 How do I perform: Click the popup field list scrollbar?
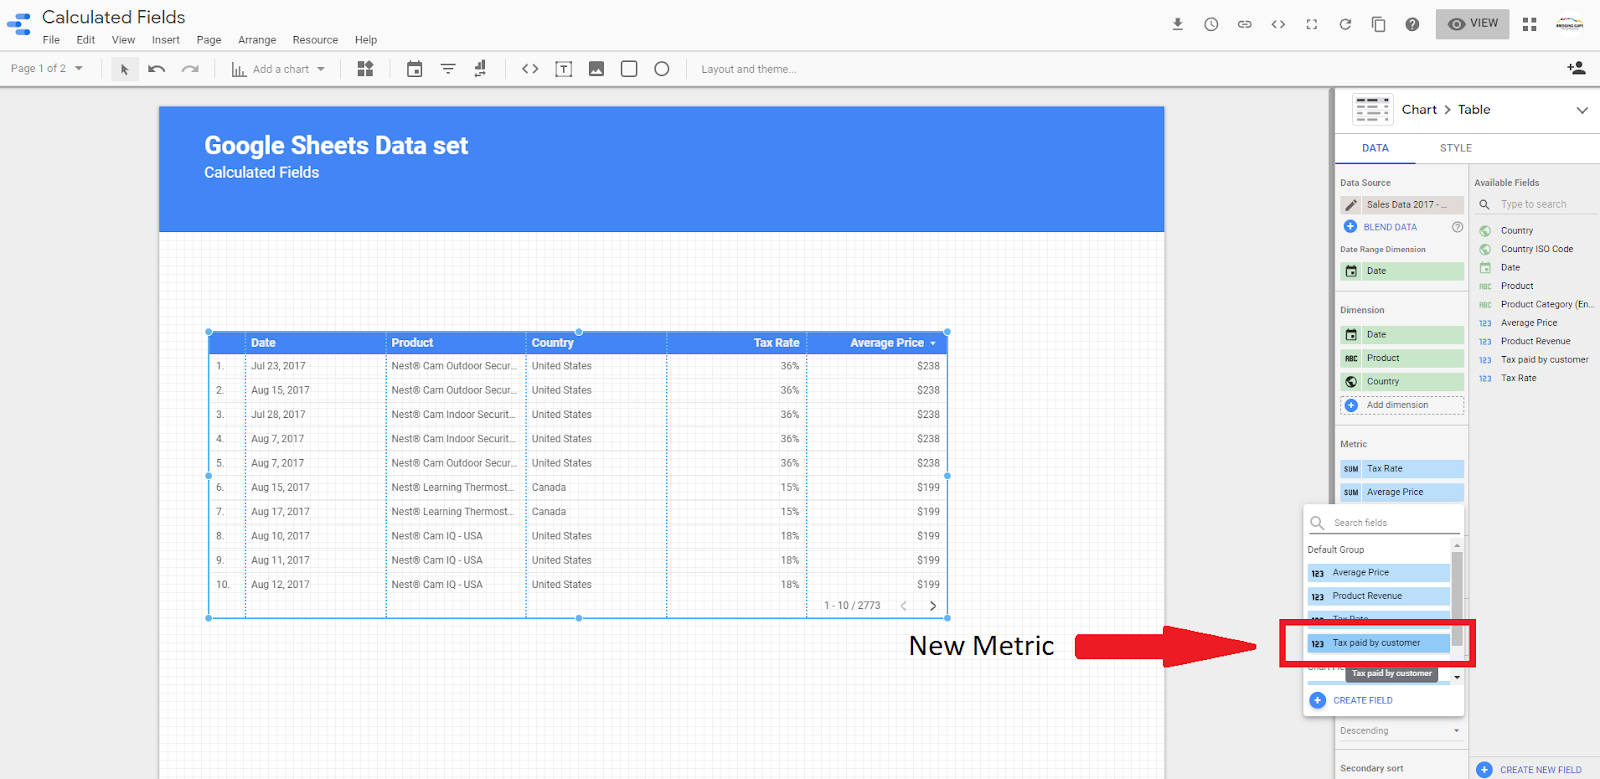(1457, 597)
